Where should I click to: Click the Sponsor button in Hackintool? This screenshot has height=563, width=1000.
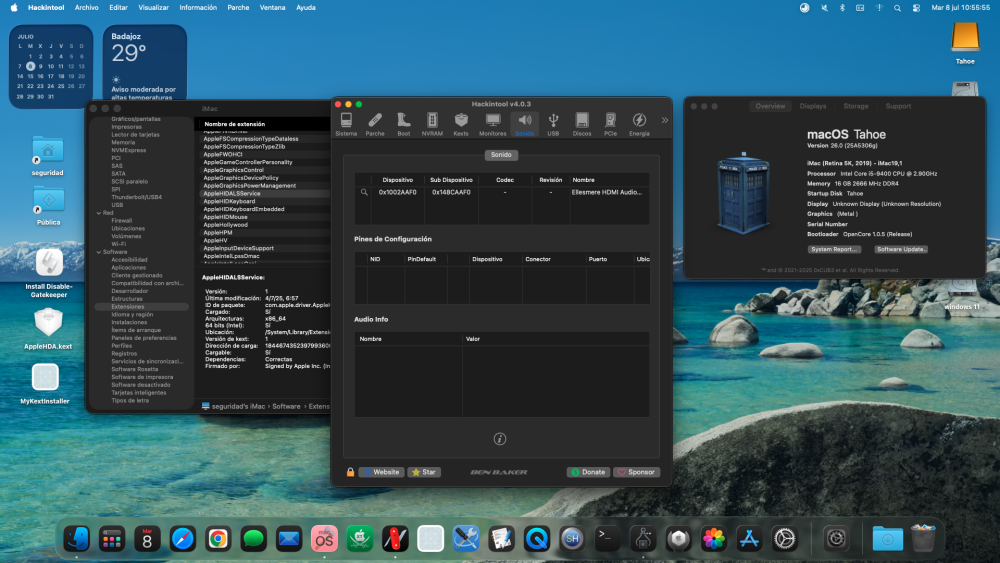(636, 472)
